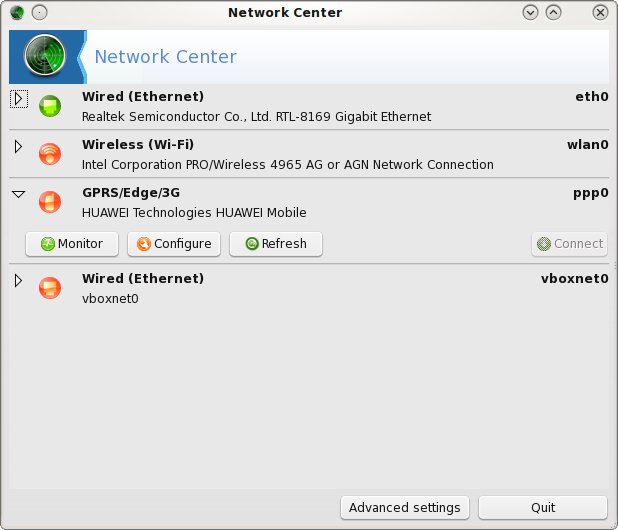The width and height of the screenshot is (618, 530).
Task: Expand the vboxnet0 Wired (Ethernet) entry
Action: click(18, 281)
